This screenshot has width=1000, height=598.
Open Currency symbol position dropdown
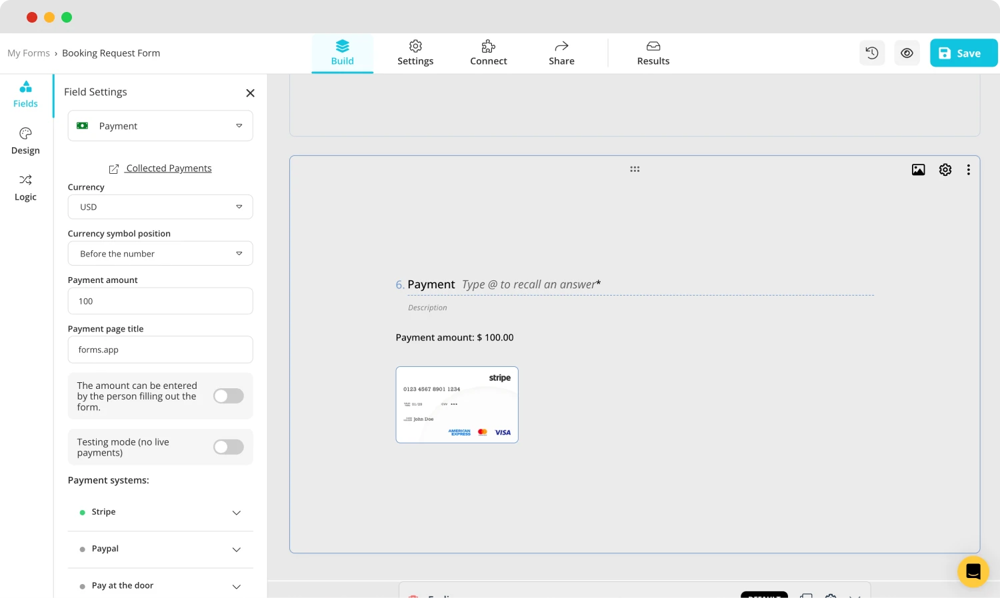coord(160,254)
